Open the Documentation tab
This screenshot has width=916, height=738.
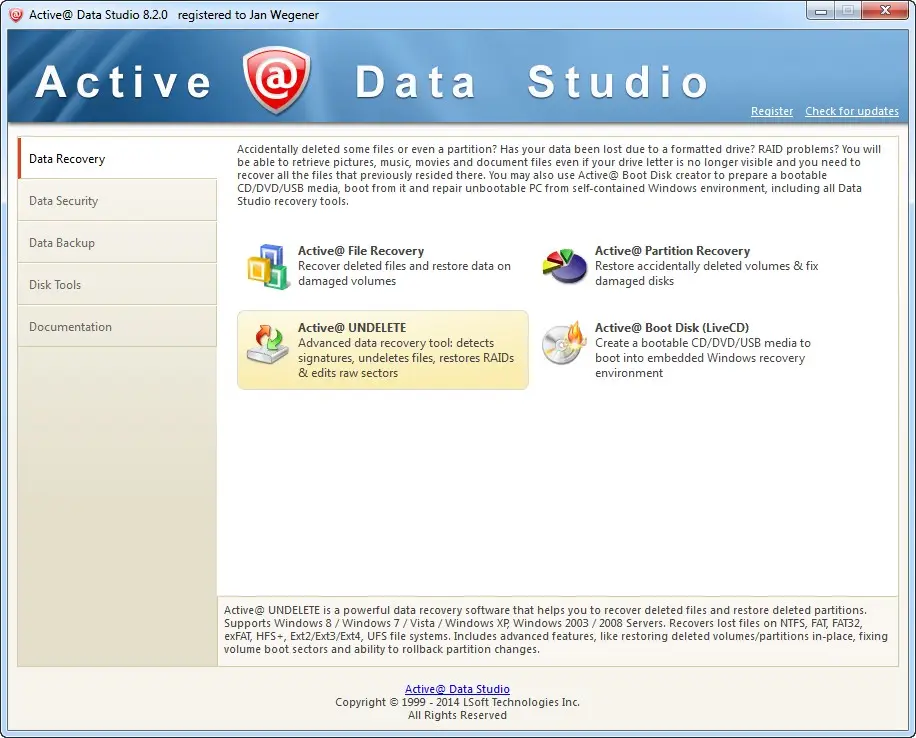117,327
